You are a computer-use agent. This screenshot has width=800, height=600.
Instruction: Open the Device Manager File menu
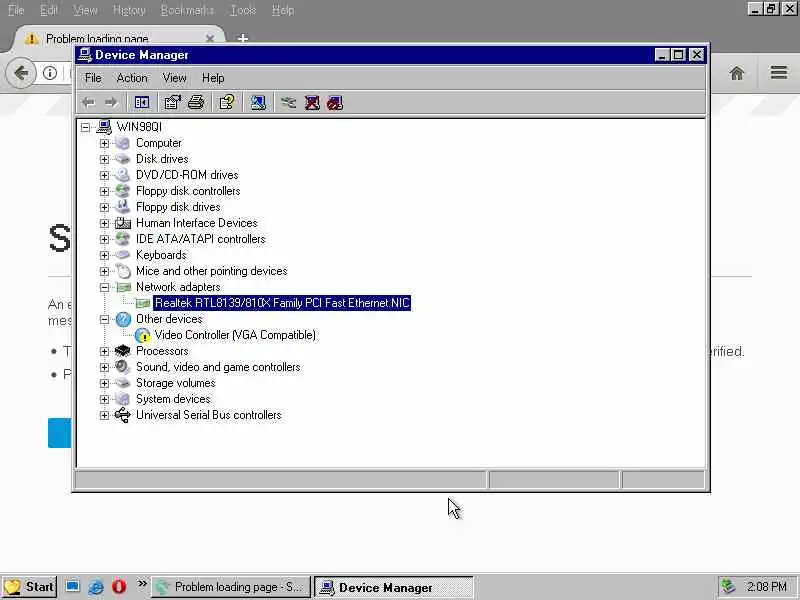click(x=93, y=78)
